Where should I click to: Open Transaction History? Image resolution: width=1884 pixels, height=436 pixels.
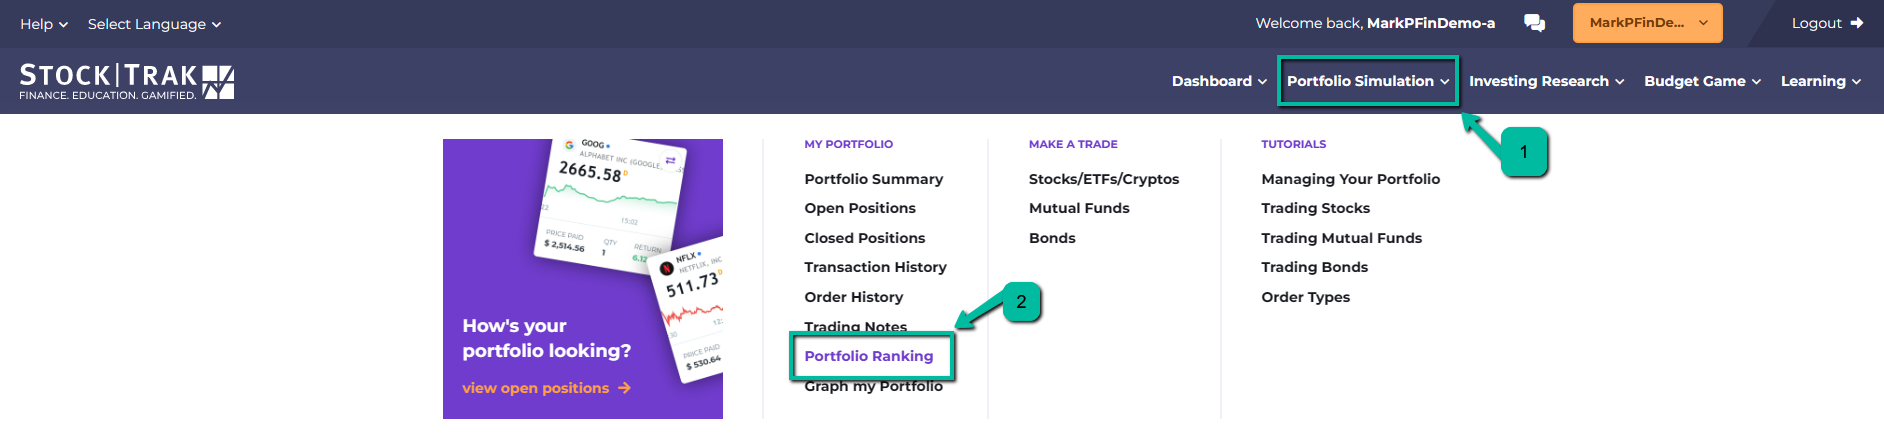pos(875,267)
